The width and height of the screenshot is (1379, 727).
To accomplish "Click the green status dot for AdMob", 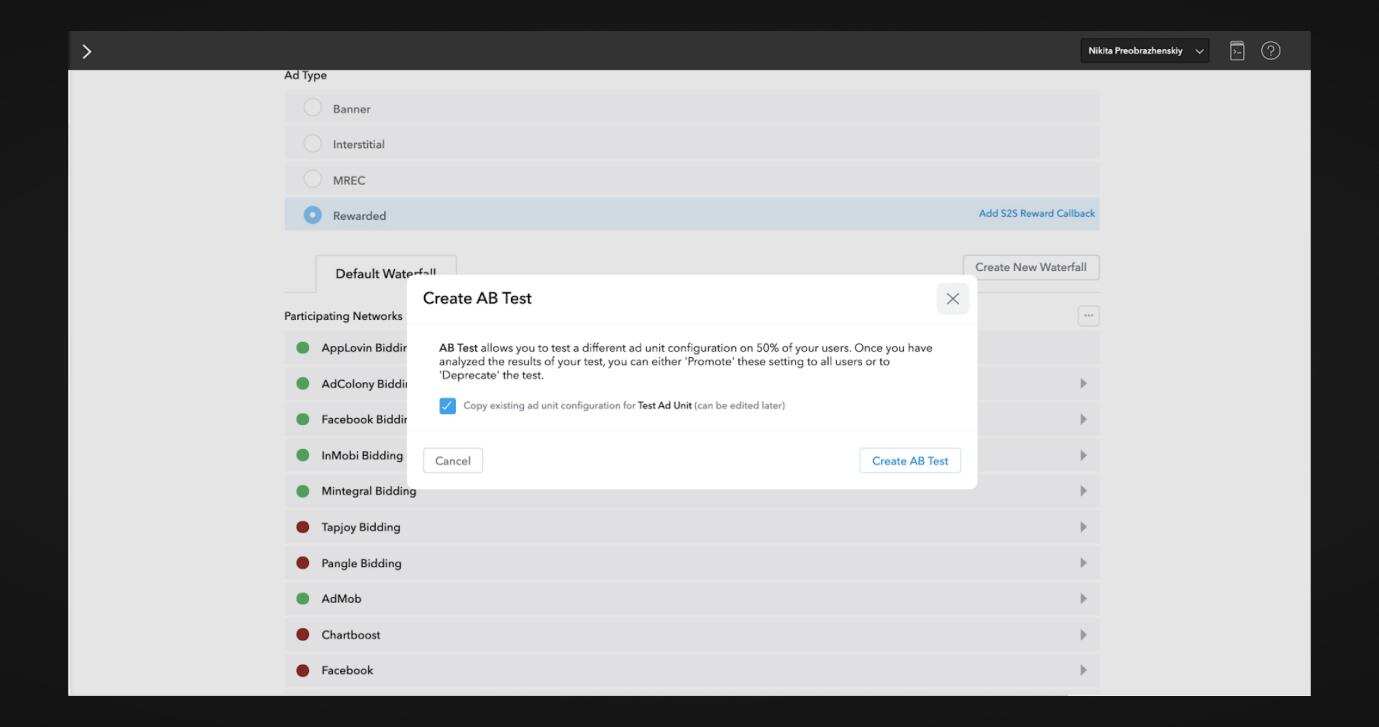I will click(x=303, y=599).
